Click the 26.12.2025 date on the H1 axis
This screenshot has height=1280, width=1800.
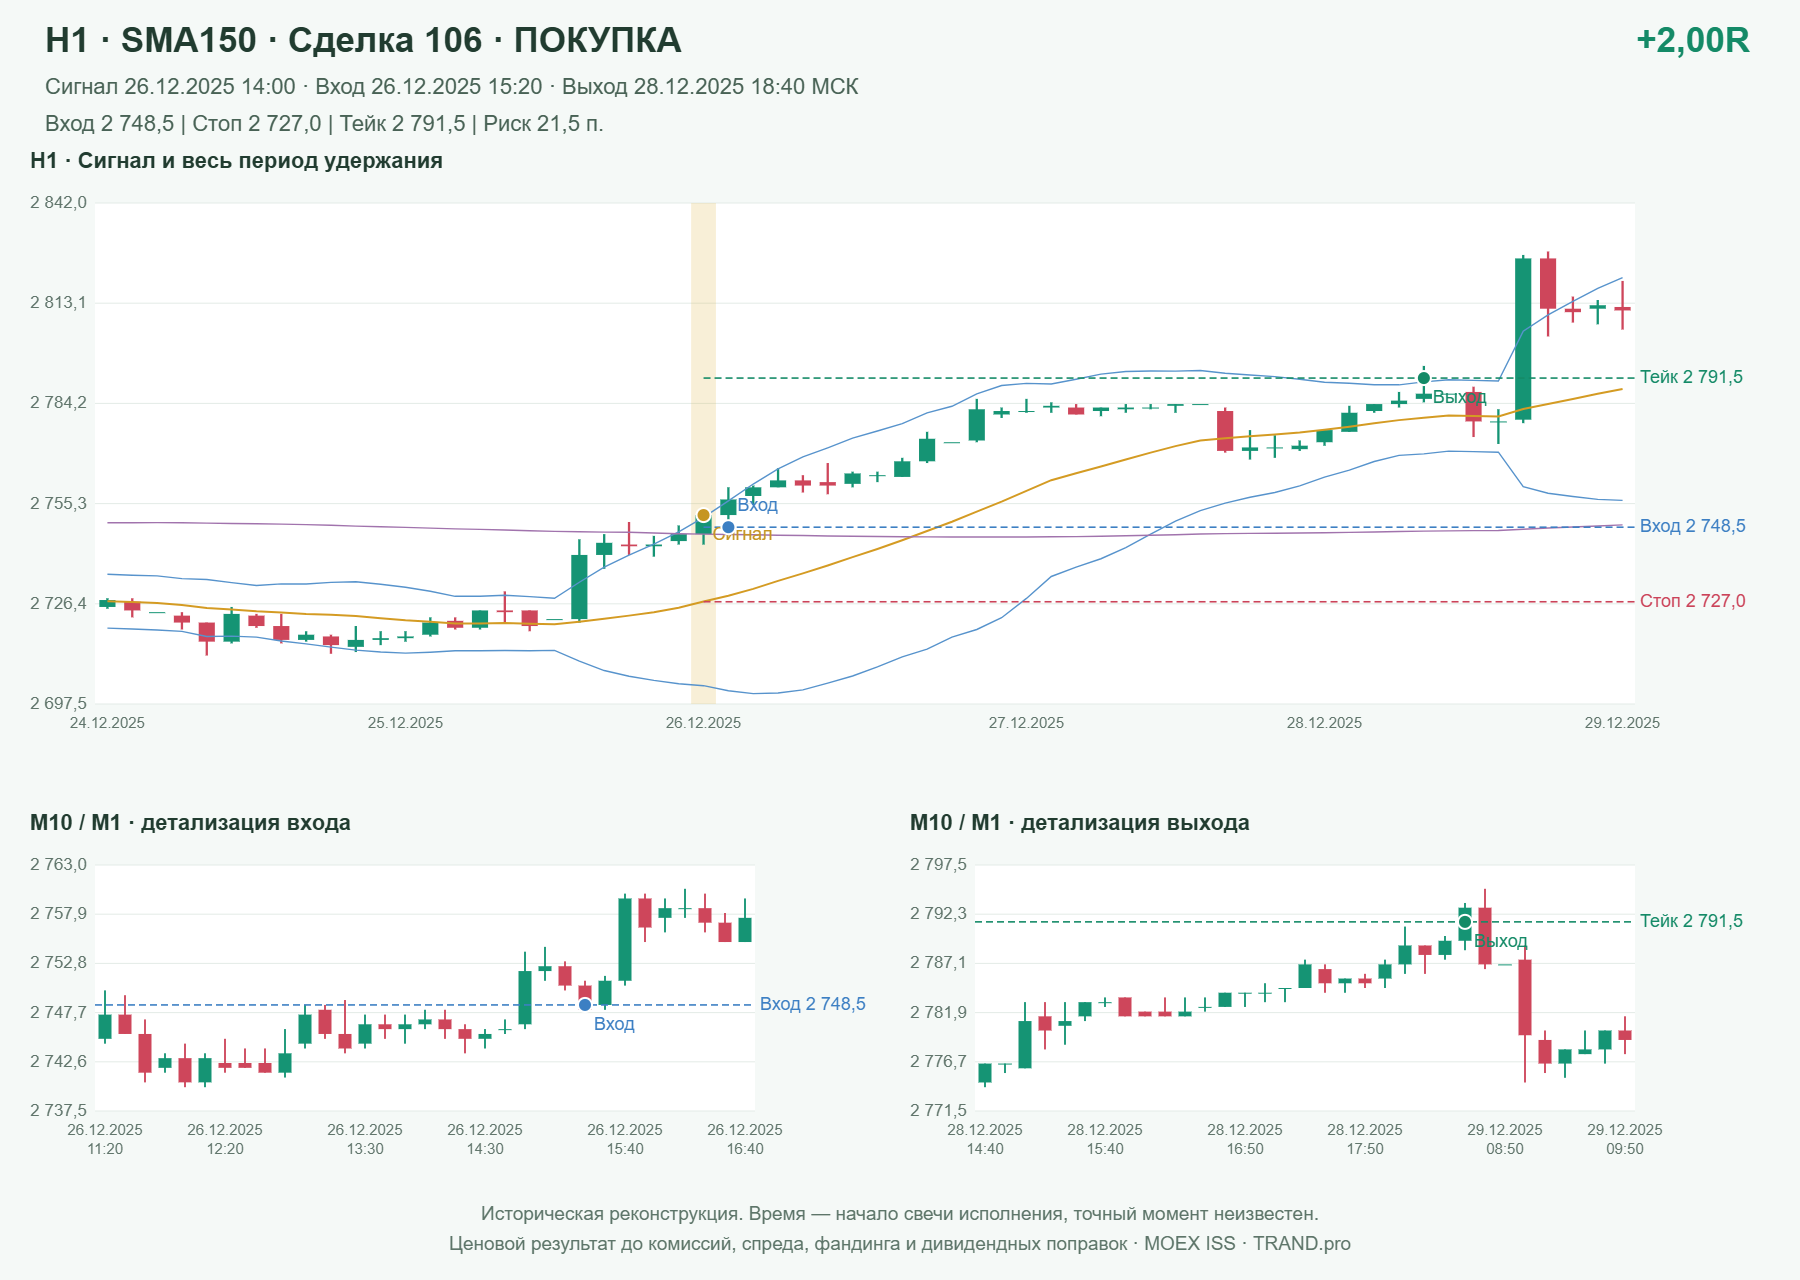pos(703,723)
